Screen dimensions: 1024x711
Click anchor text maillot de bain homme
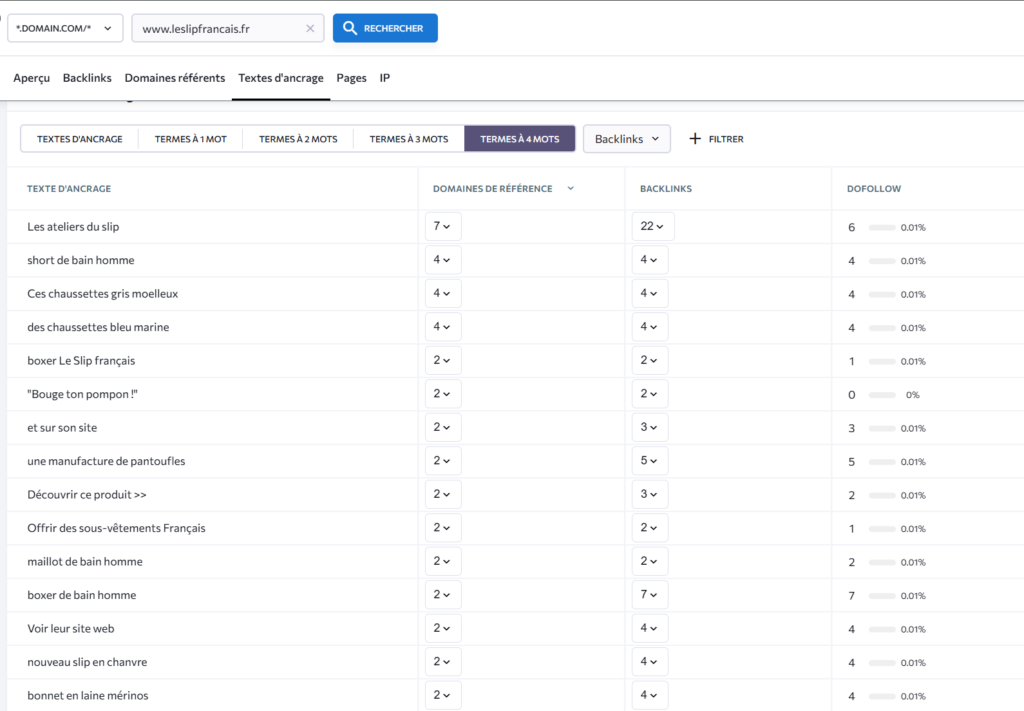[85, 561]
